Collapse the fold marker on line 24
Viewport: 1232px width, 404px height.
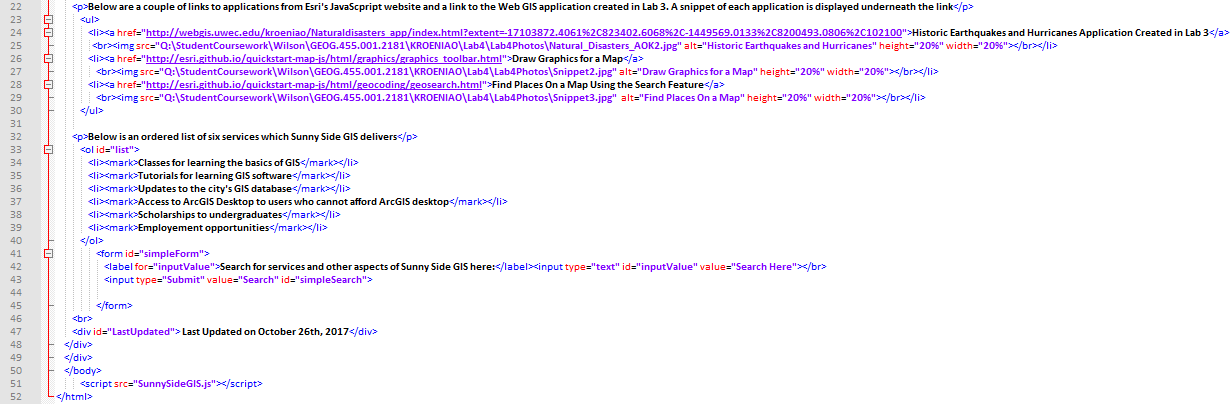pyautogui.click(x=47, y=32)
